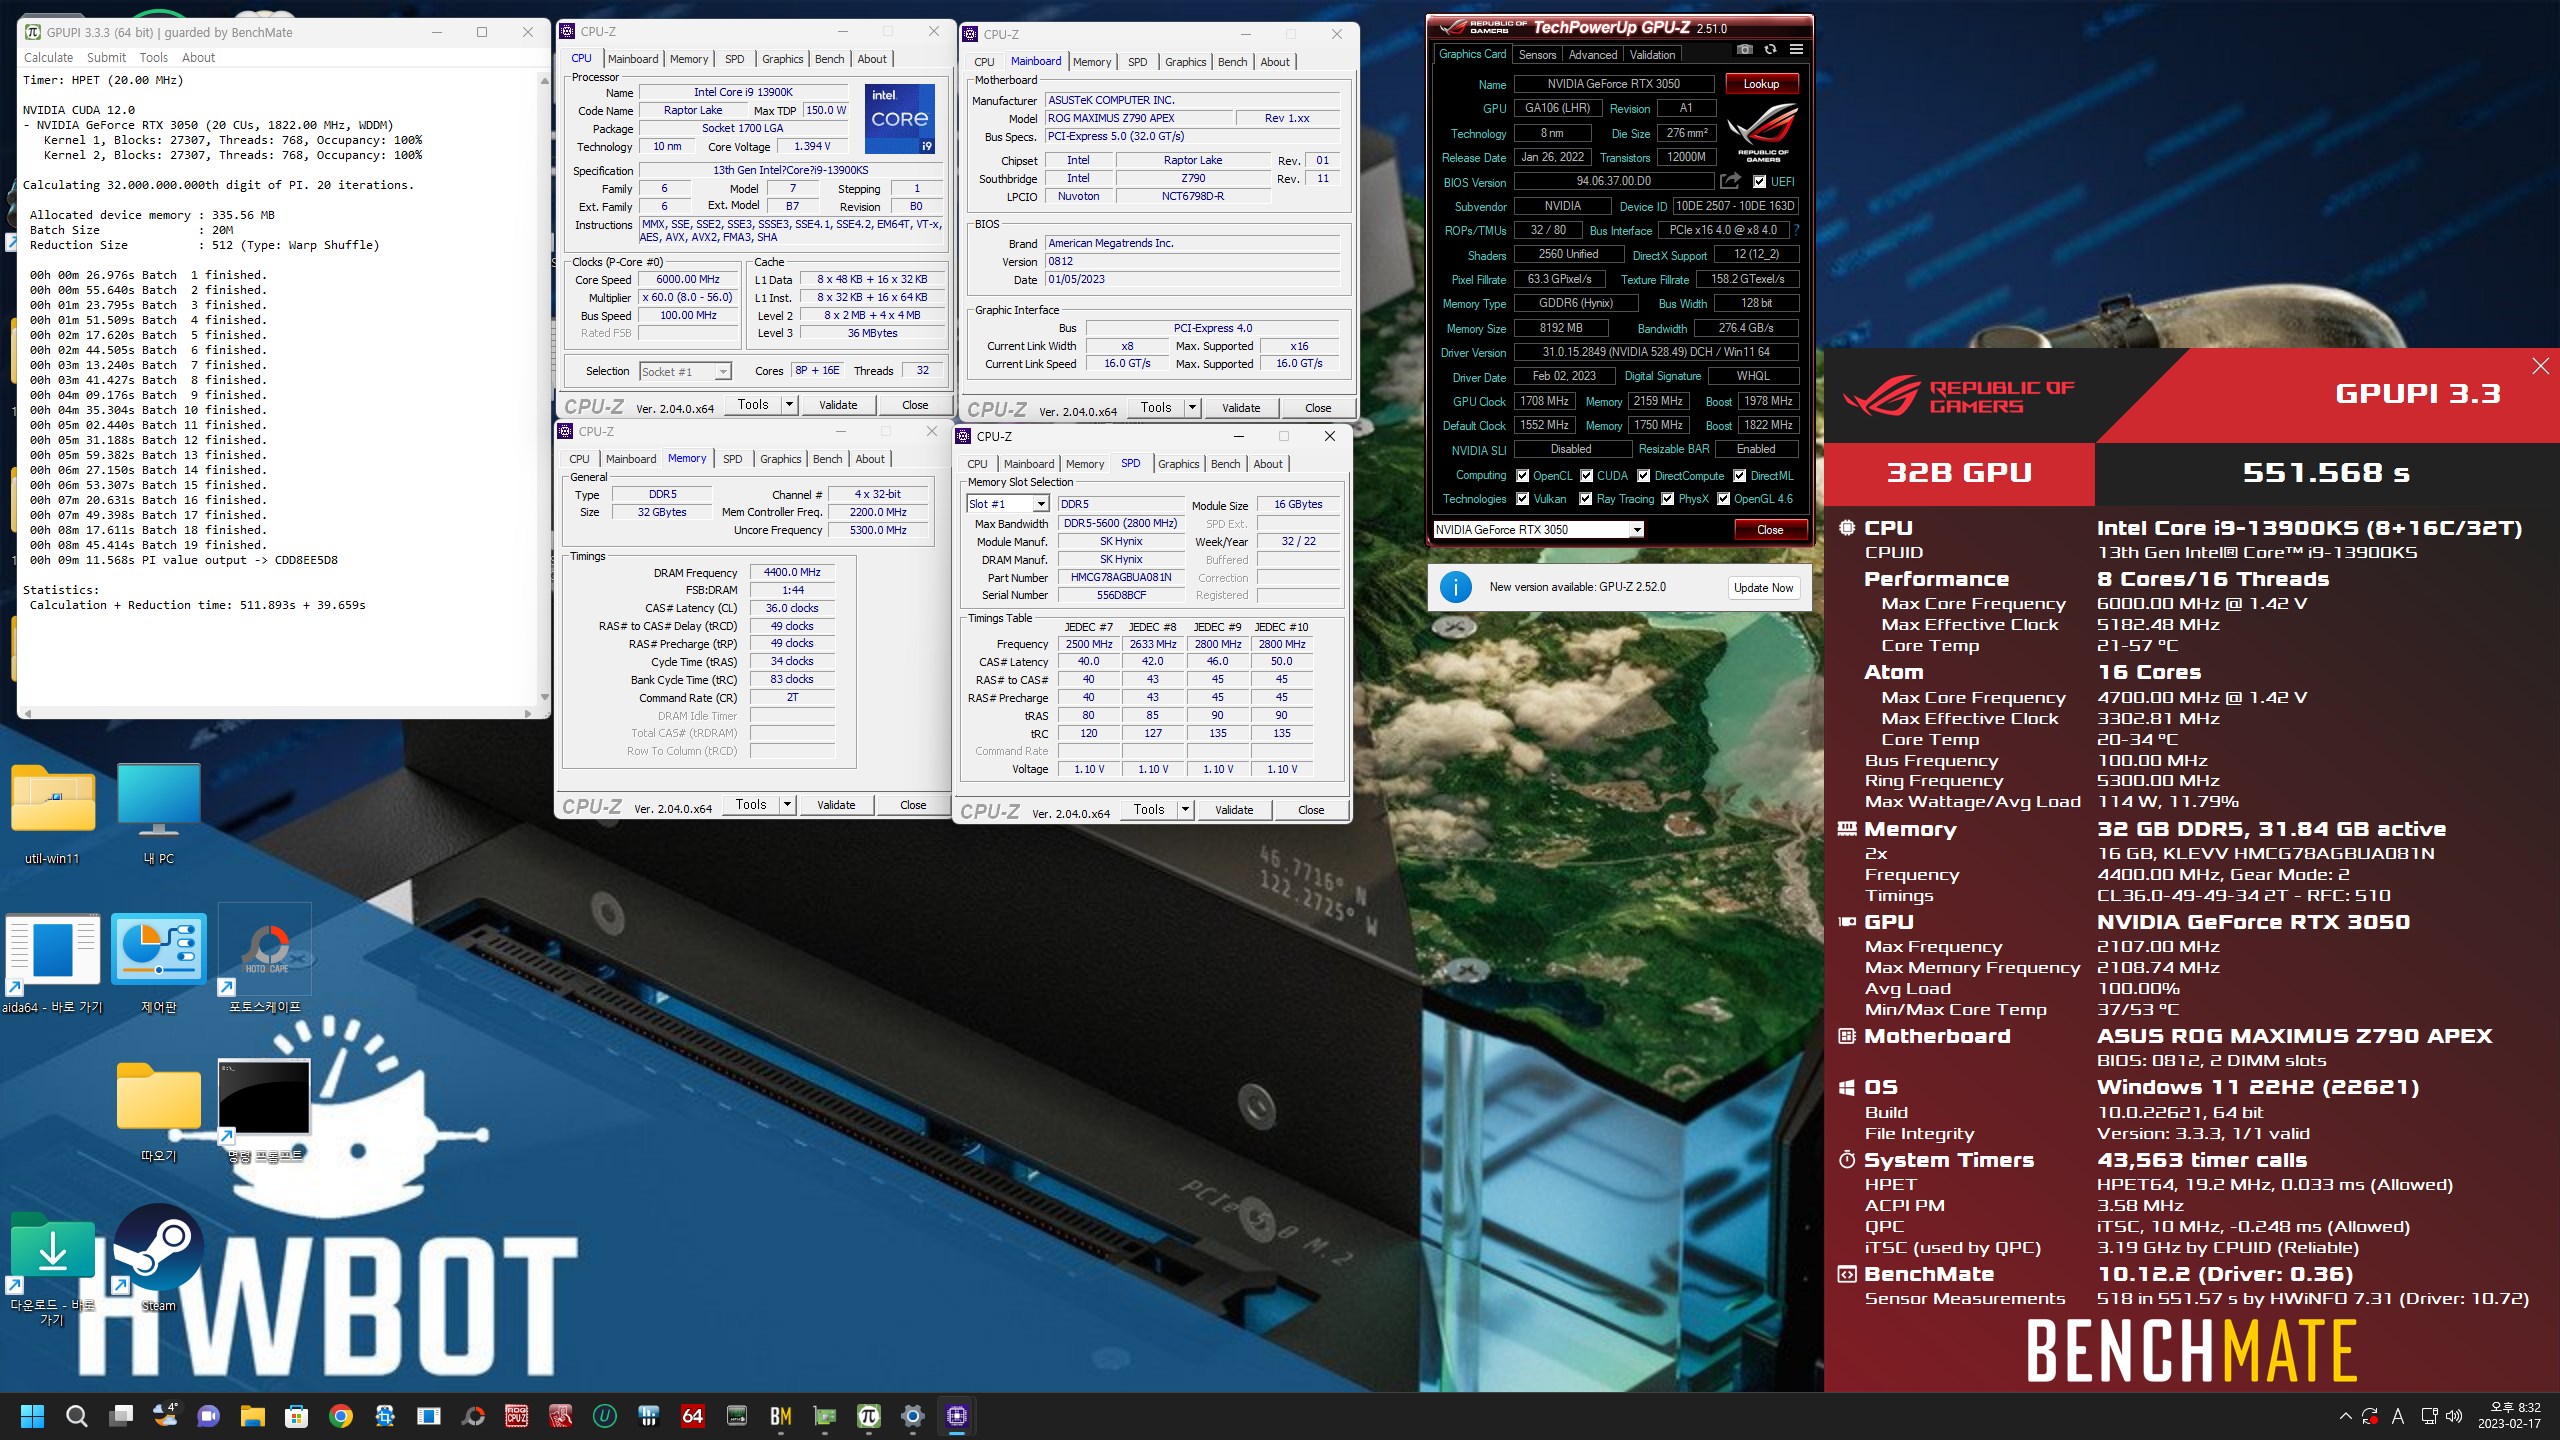Open the AIDA64 taskbar icon
Screen dimensions: 2560x1440
point(692,1416)
